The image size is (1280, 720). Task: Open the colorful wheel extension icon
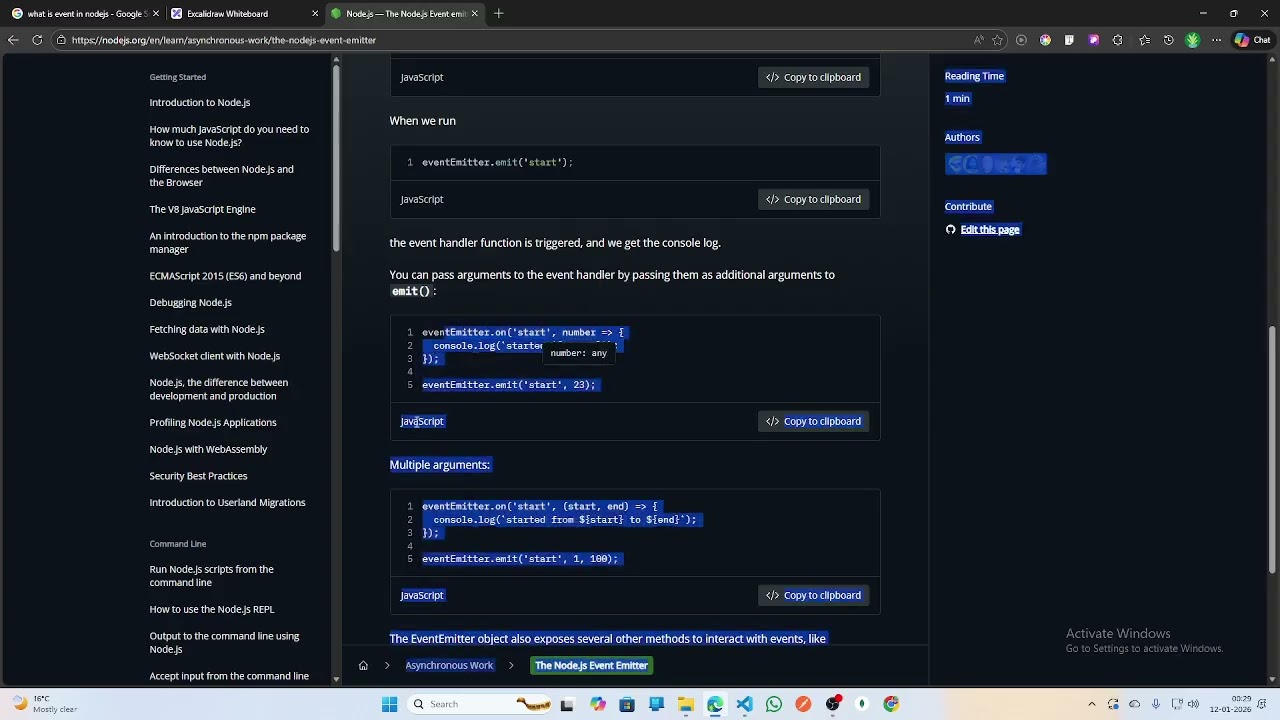[x=1045, y=40]
